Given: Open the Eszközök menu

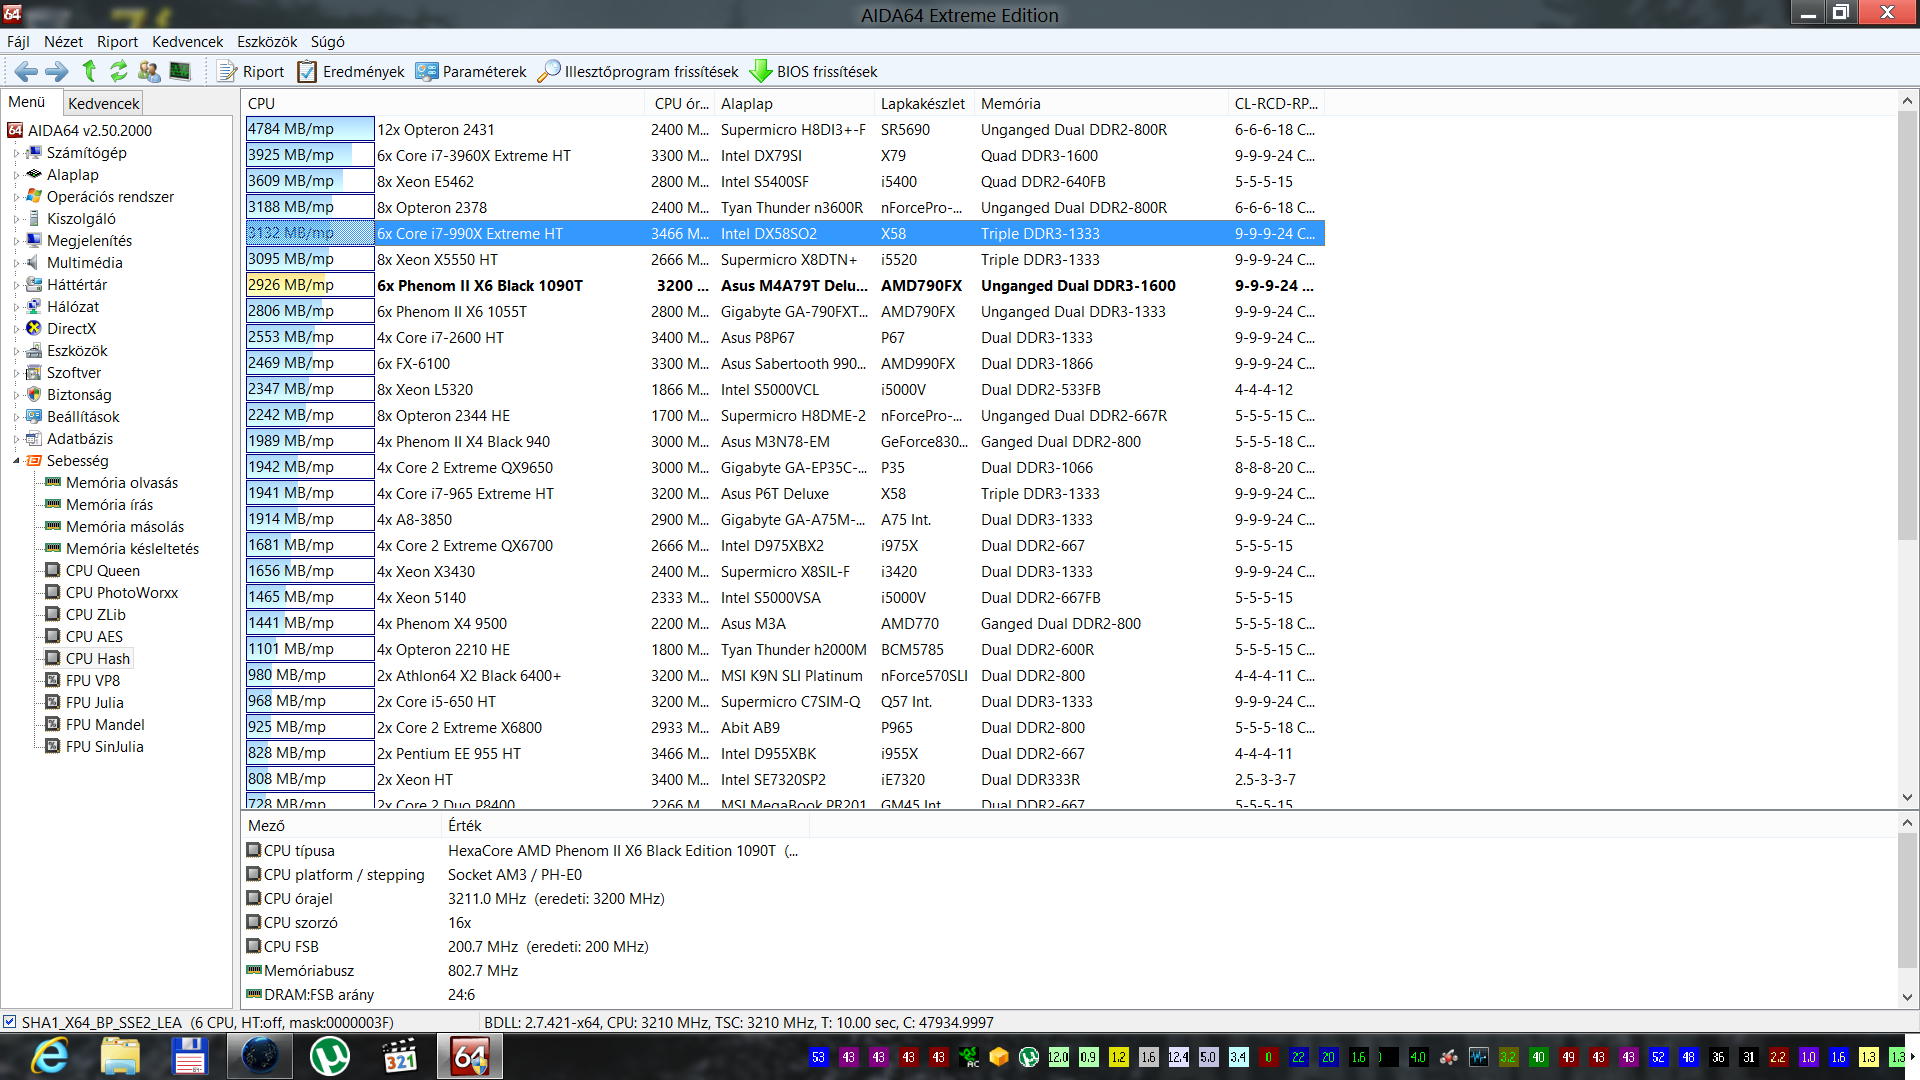Looking at the screenshot, I should (x=267, y=41).
